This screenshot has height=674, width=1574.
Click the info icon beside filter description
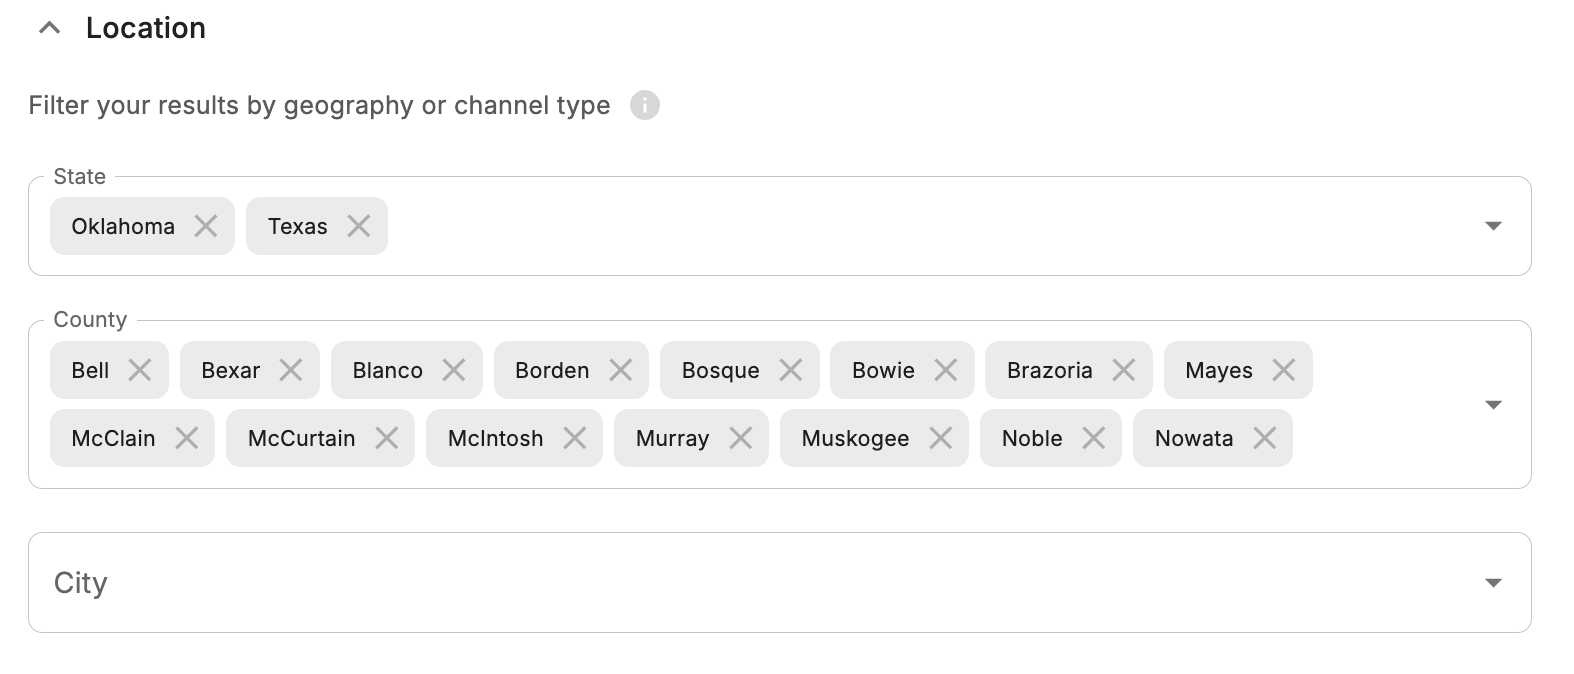[644, 105]
